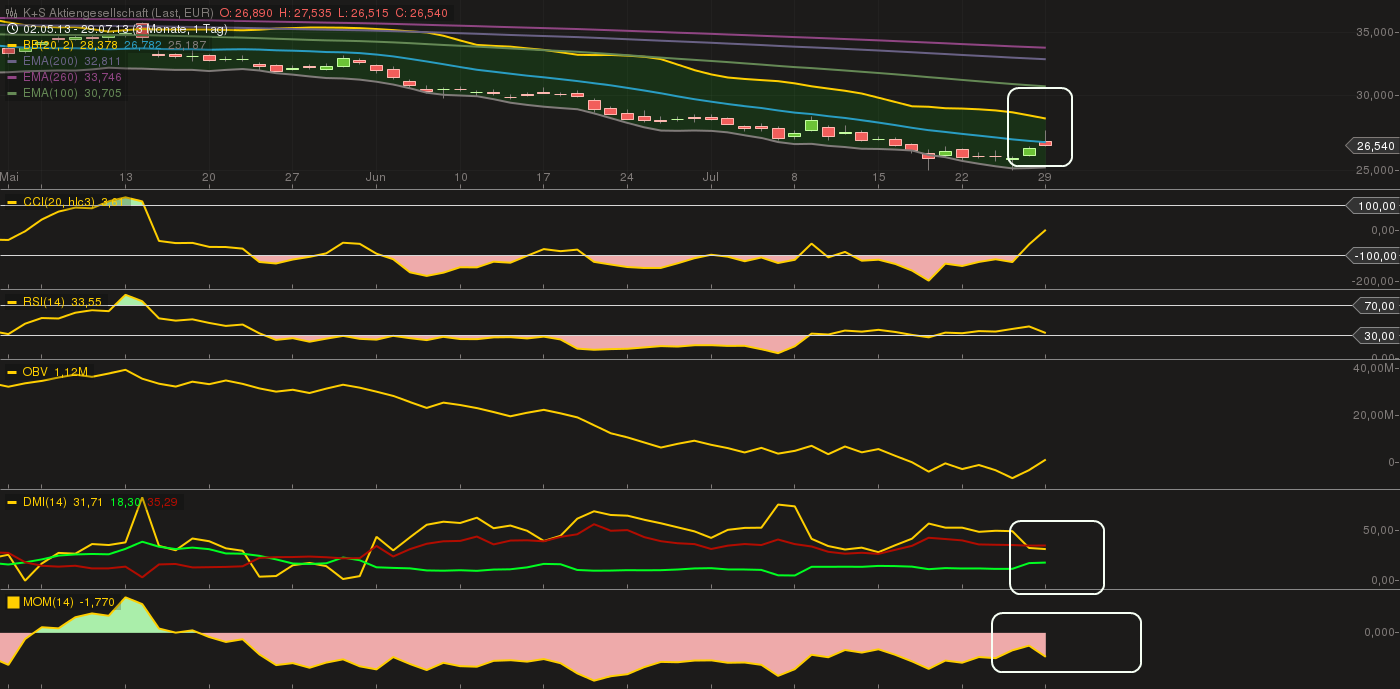Click the Jun label on the date axis
Image resolution: width=1400 pixels, height=689 pixels.
point(376,177)
